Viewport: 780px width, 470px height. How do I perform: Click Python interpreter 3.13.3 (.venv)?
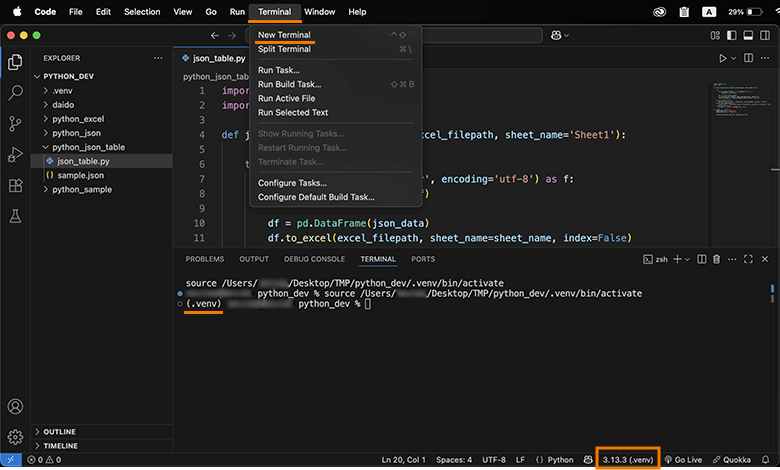[628, 460]
